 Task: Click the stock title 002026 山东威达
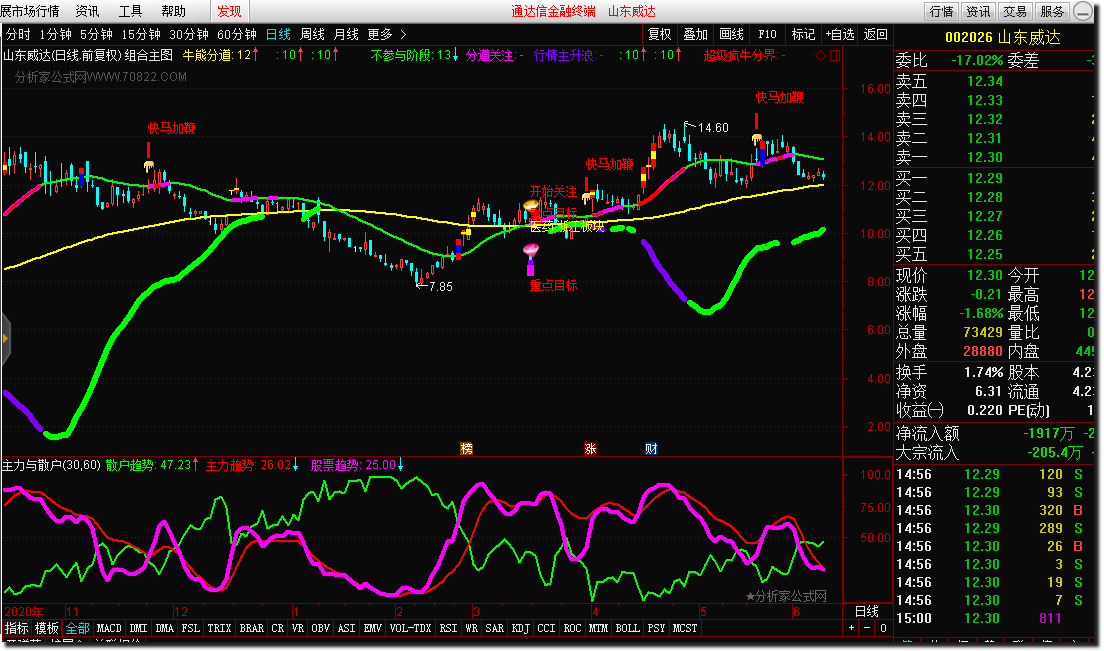pyautogui.click(x=1003, y=37)
